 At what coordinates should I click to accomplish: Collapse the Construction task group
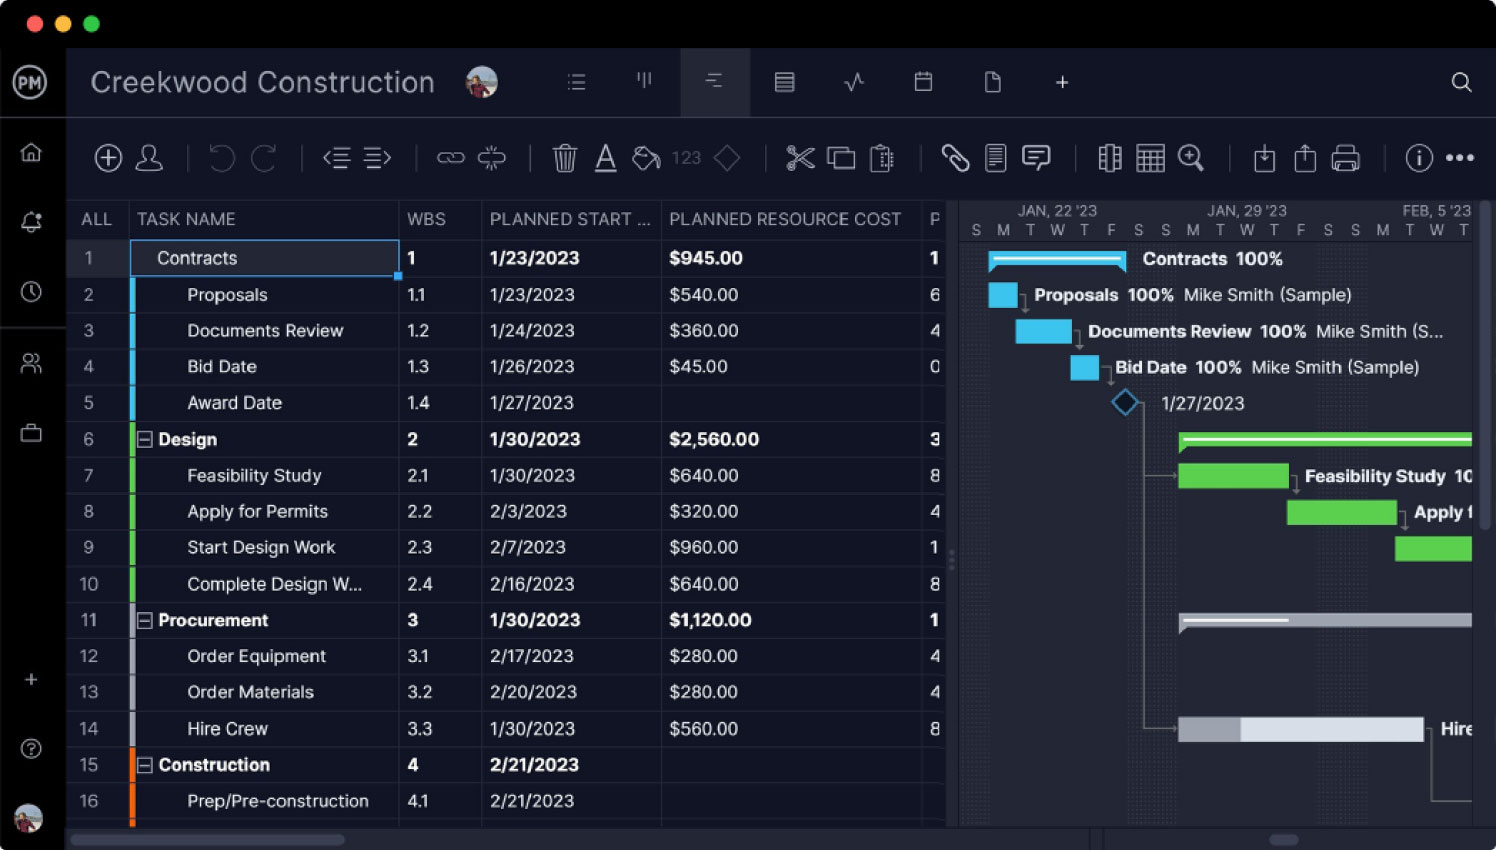[145, 765]
